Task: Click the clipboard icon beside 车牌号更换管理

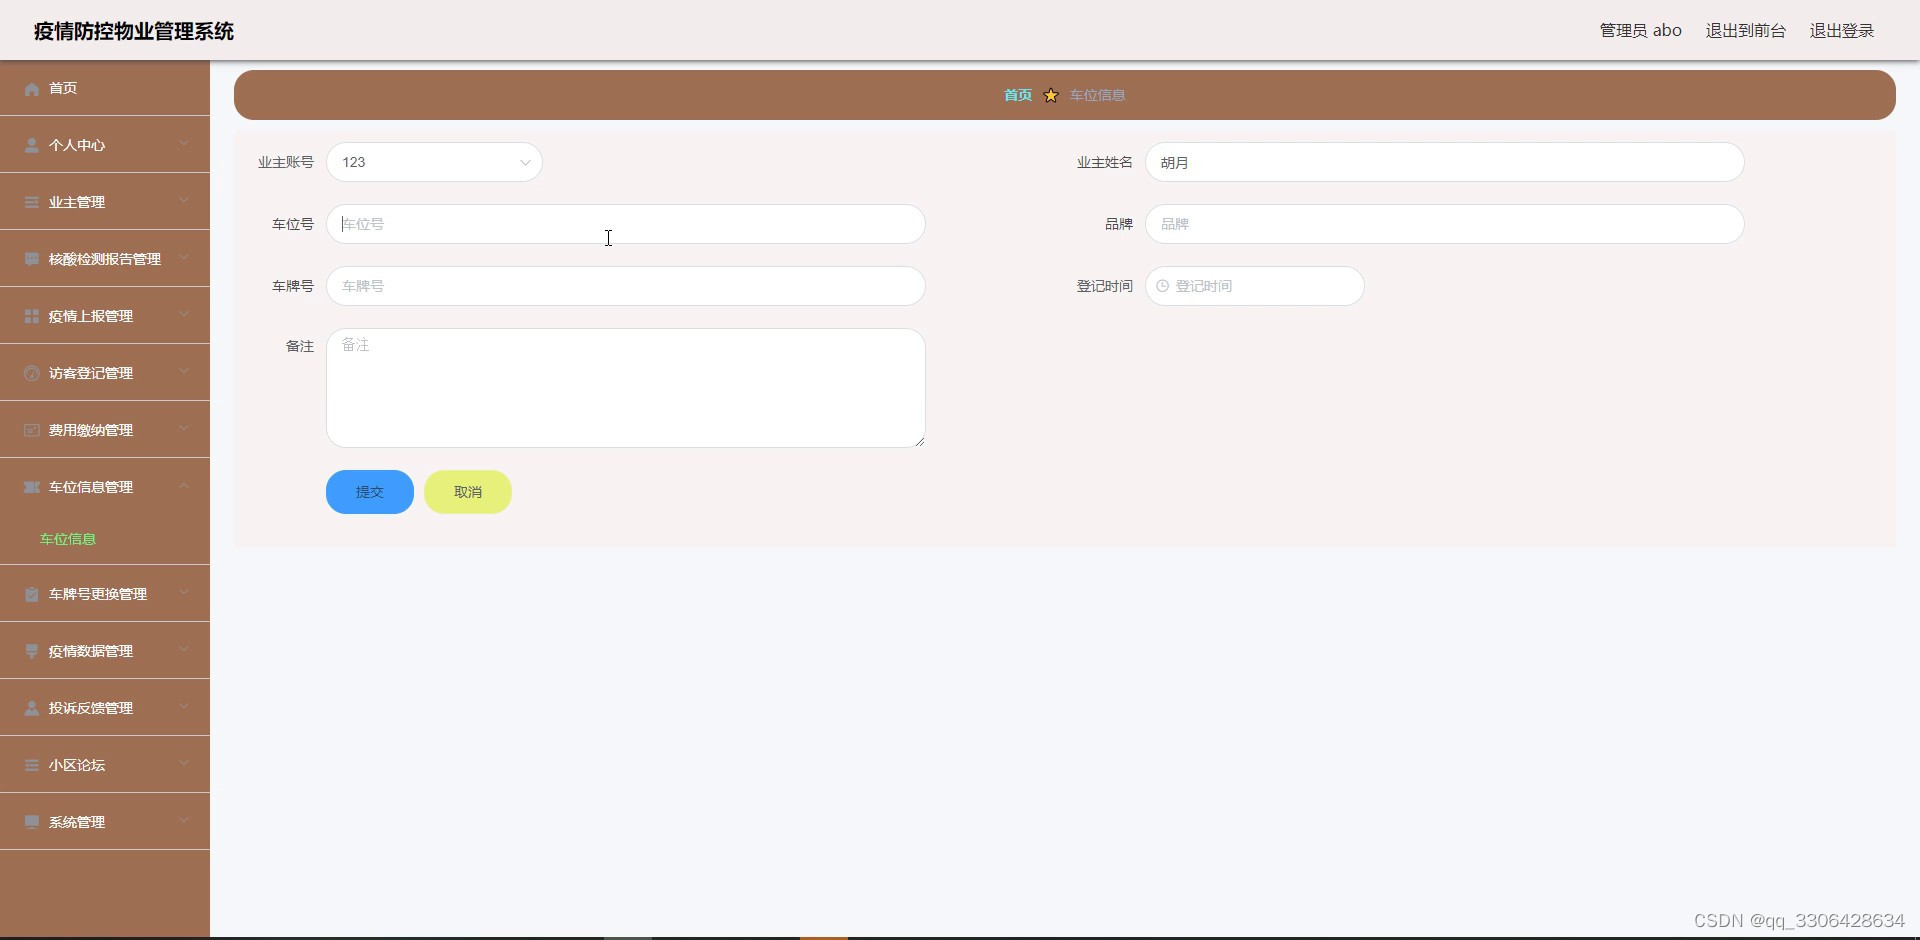Action: click(x=32, y=595)
